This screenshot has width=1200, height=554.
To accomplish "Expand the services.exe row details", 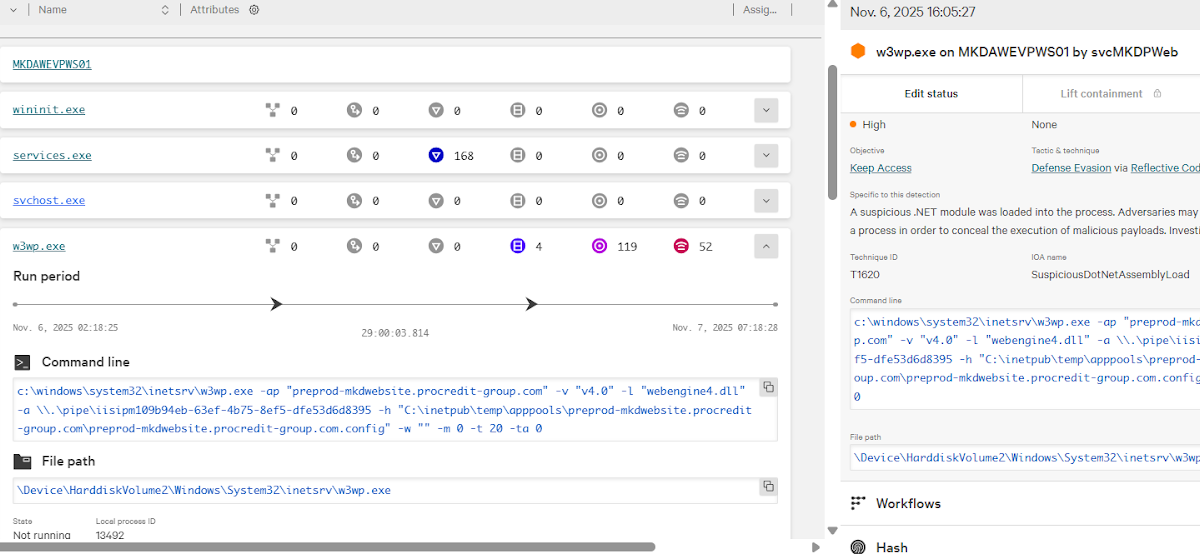I will 766,155.
